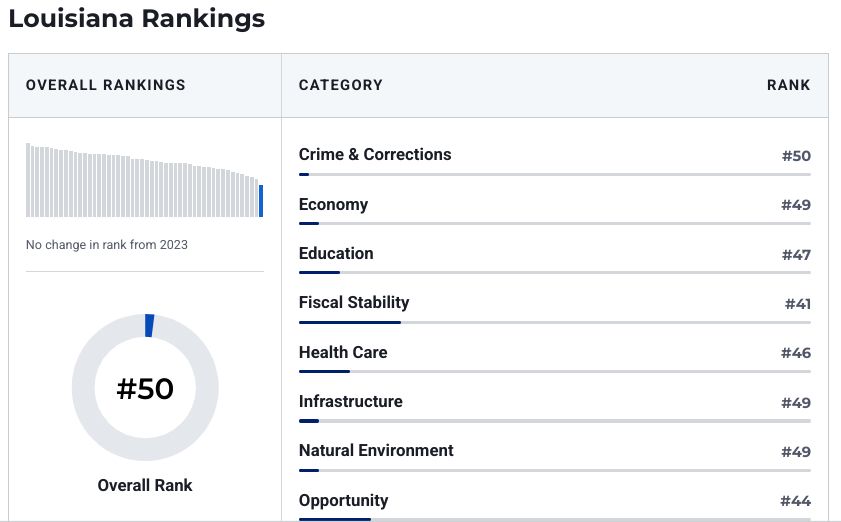Click the Fiscal Stability progress bar
The image size is (841, 522).
click(x=555, y=322)
